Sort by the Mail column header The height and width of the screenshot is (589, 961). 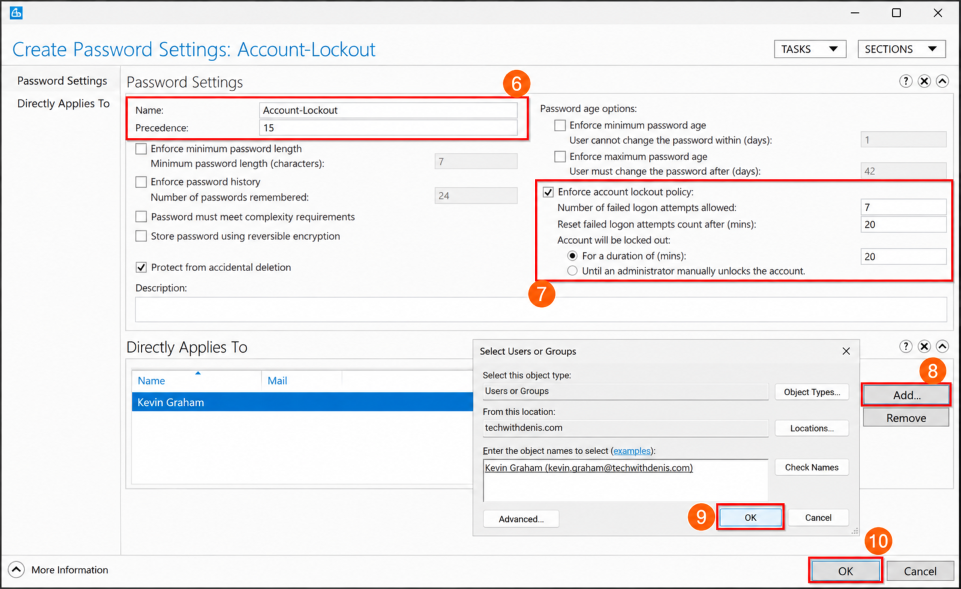pyautogui.click(x=277, y=381)
